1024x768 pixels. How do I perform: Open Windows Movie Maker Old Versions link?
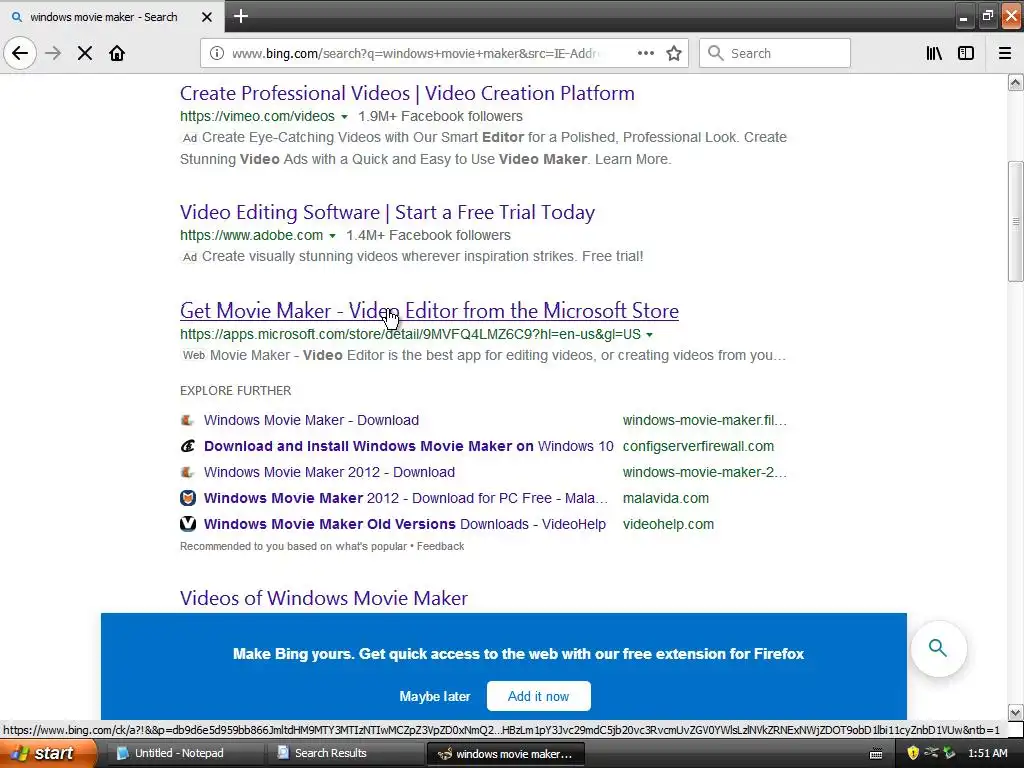405,524
